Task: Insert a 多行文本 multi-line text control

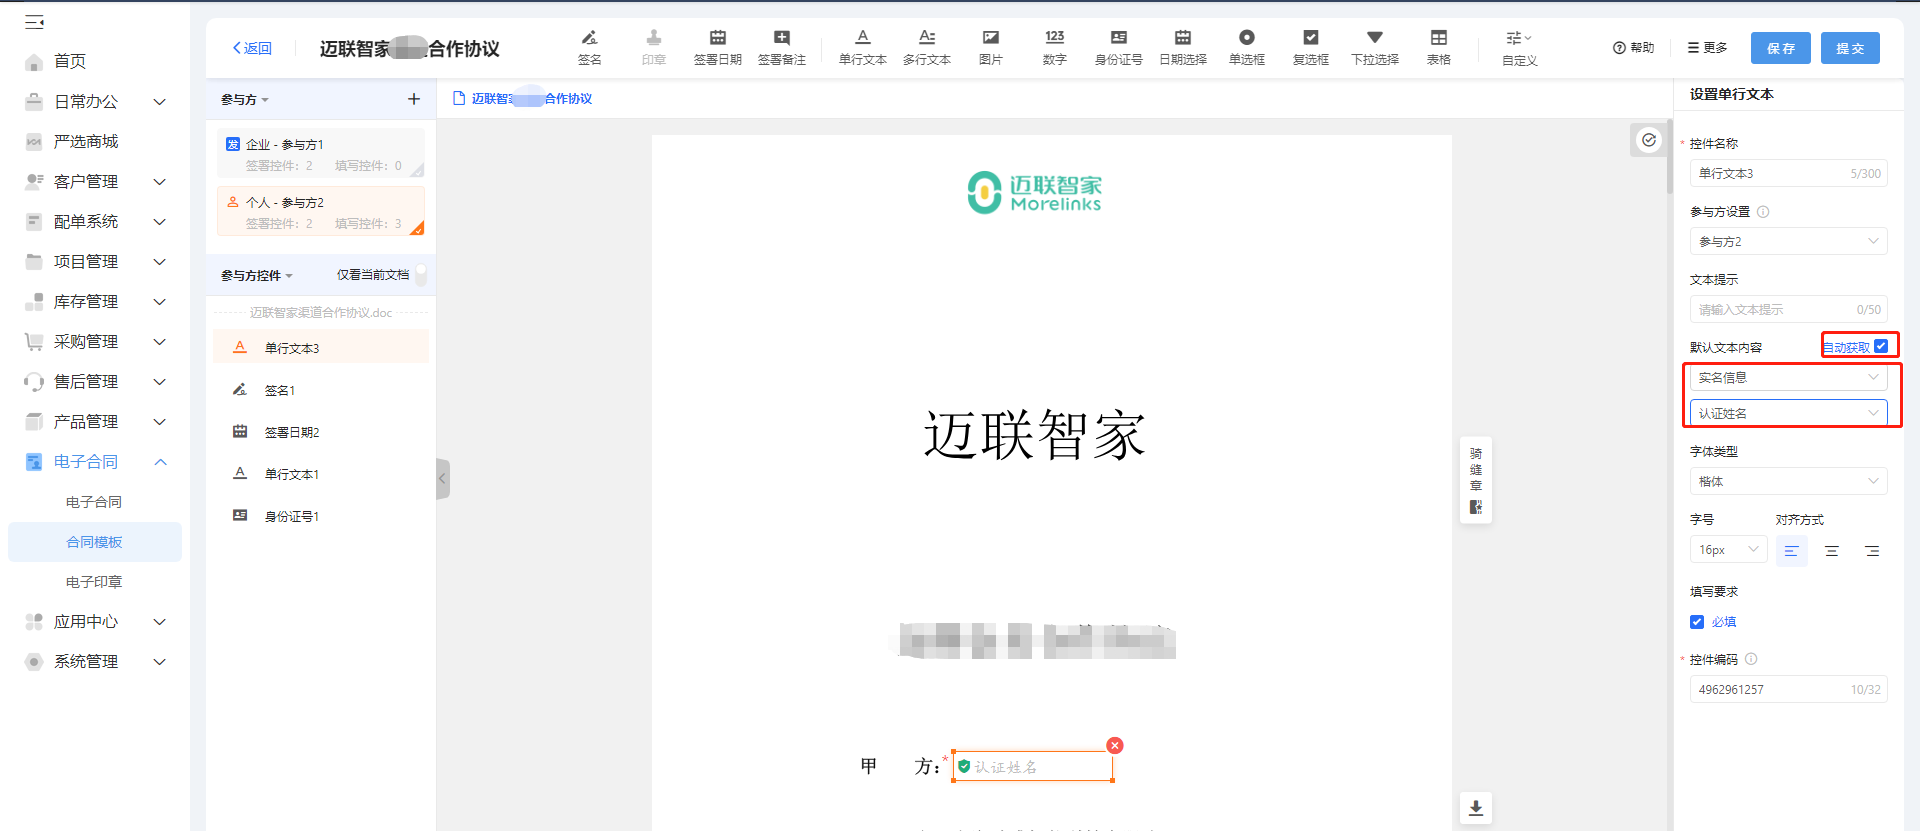Action: (927, 47)
